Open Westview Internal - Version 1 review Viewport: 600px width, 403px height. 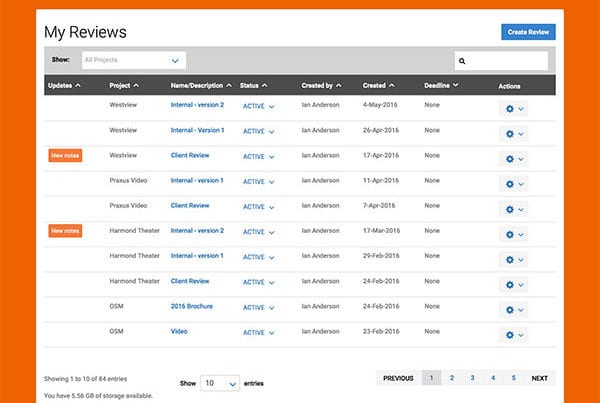coord(197,130)
